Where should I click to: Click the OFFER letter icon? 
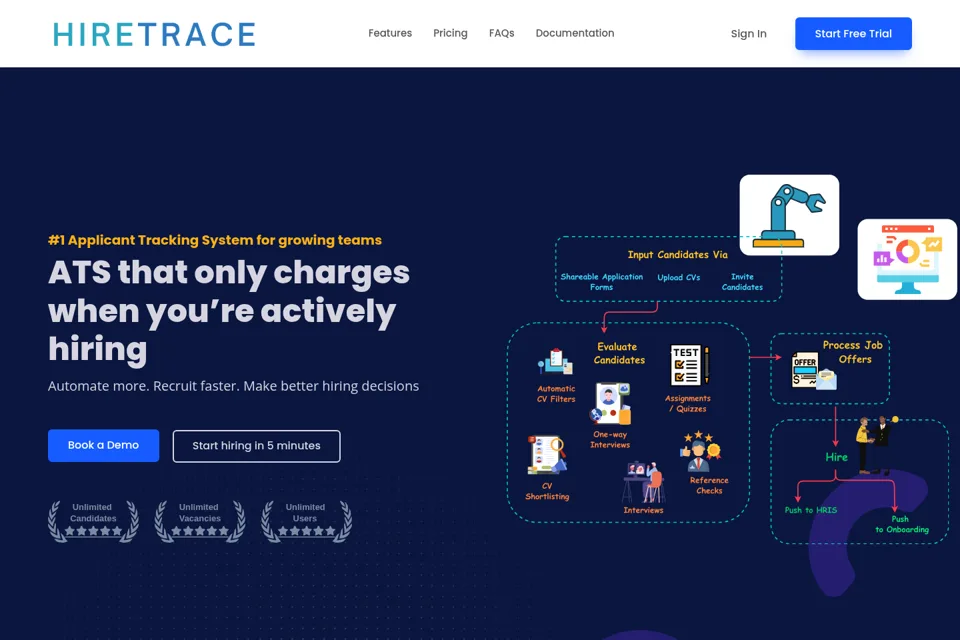point(814,371)
